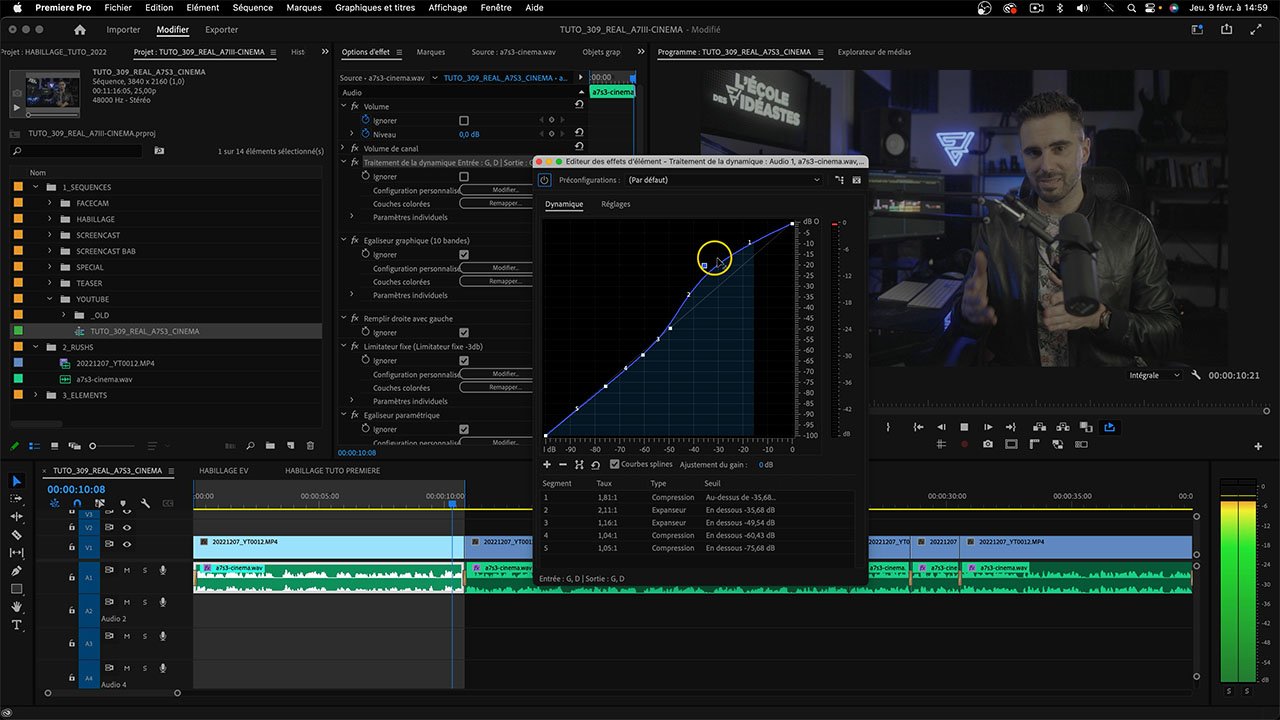This screenshot has height=720, width=1280.
Task: Open Program monitor settings wrench
Action: click(1196, 375)
